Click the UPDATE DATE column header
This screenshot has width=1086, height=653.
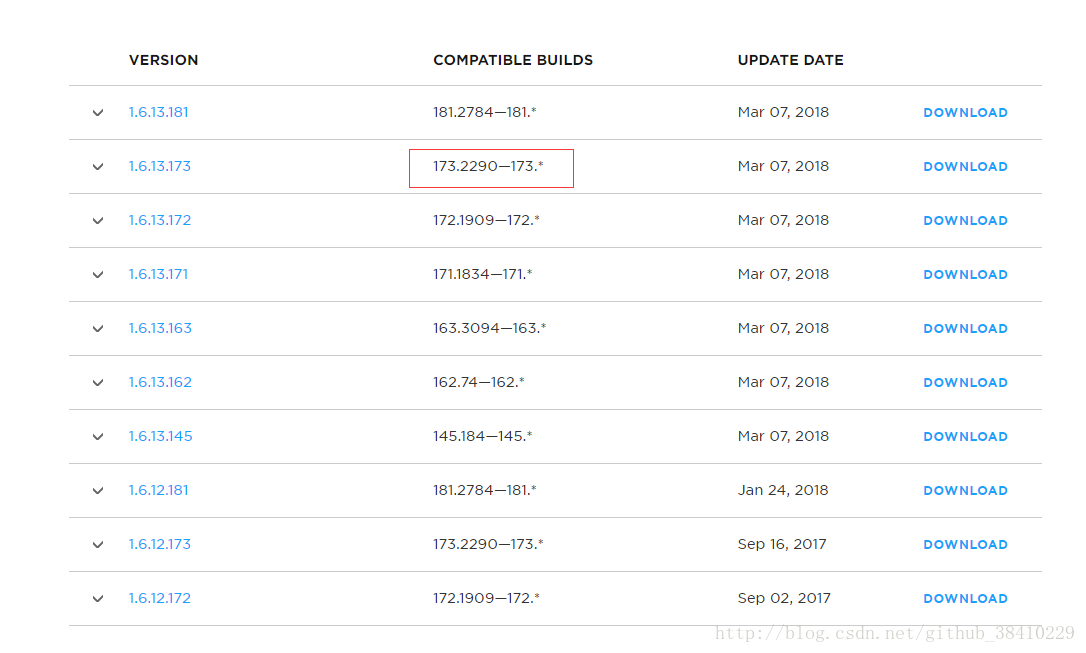(790, 60)
